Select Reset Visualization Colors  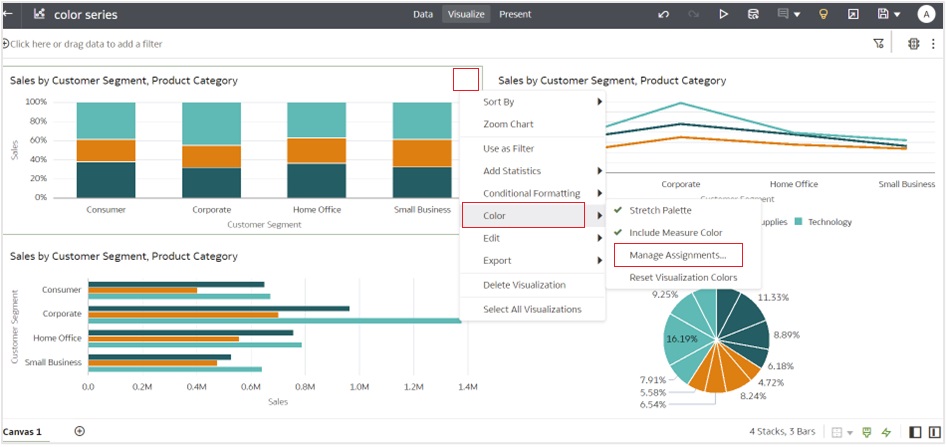pos(683,277)
